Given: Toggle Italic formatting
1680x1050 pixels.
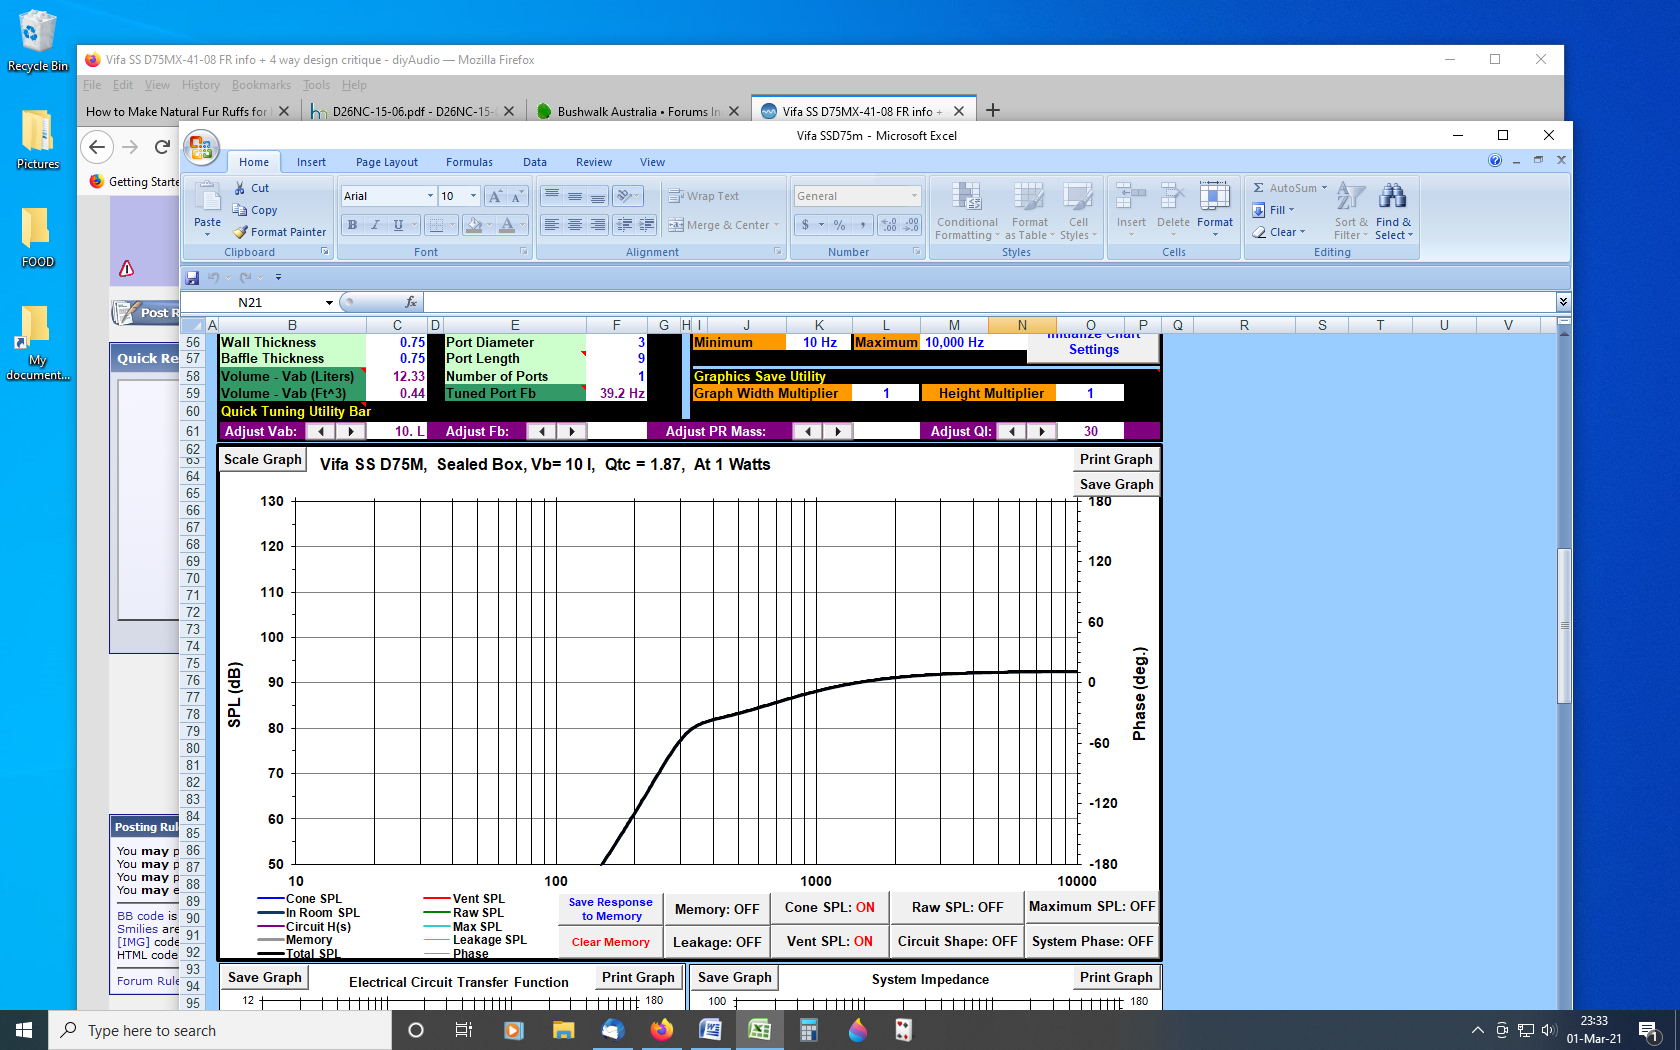Looking at the screenshot, I should [x=375, y=225].
